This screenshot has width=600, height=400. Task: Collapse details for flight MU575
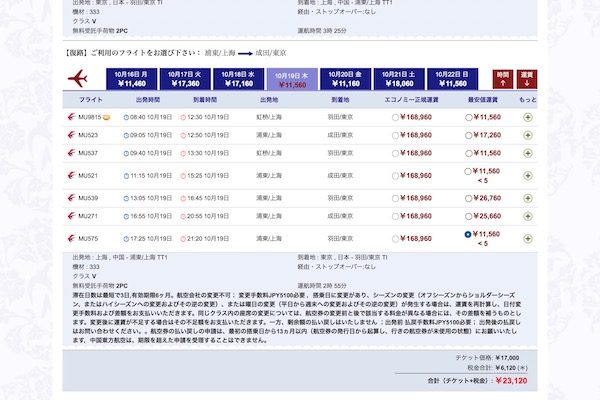[x=528, y=238]
